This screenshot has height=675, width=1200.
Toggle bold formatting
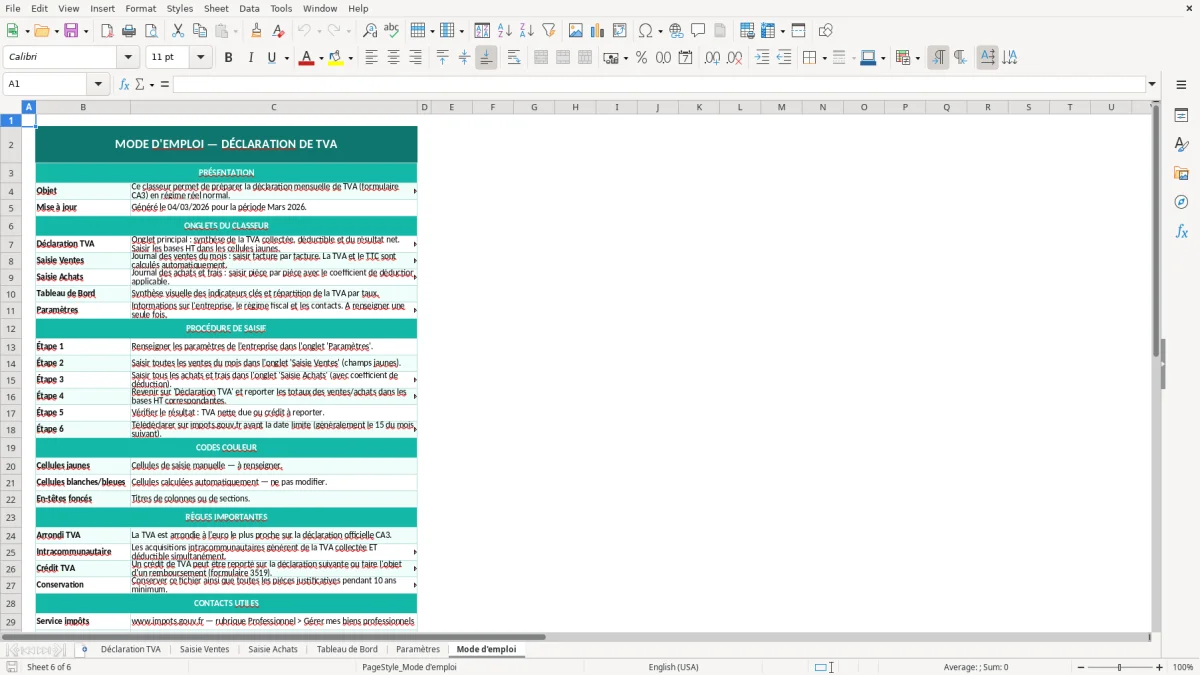(228, 58)
